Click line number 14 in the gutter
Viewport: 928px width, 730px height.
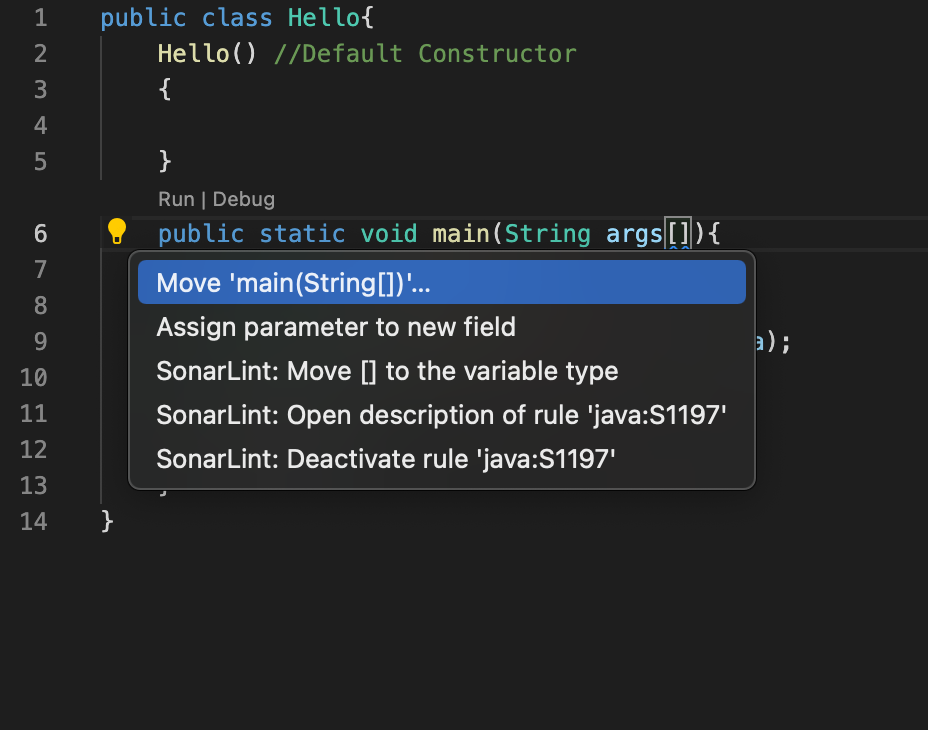34,522
